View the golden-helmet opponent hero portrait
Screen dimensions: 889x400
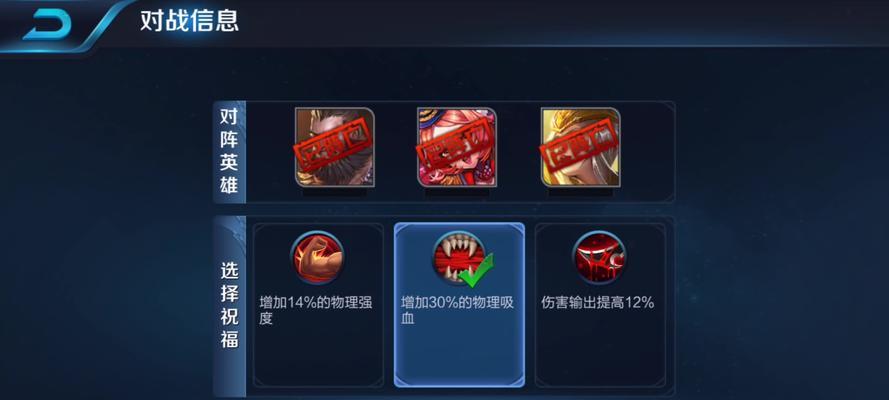581,147
